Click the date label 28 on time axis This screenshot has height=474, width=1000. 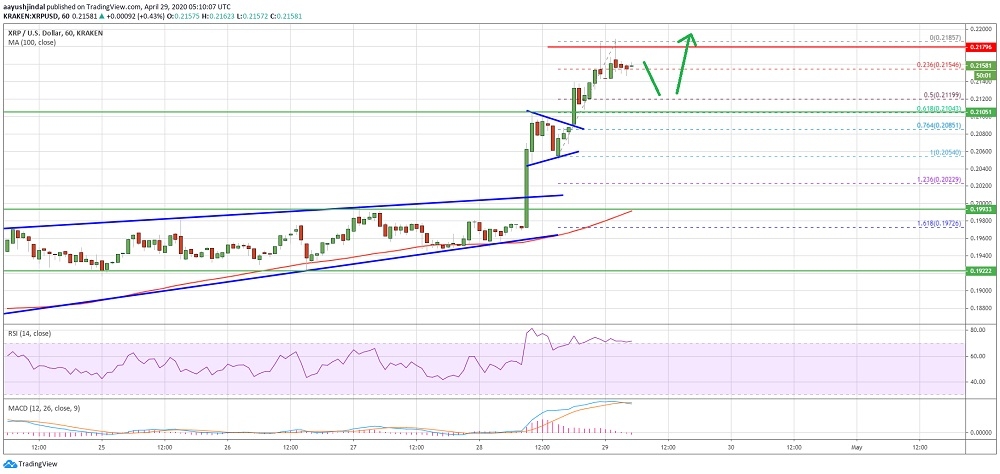tap(480, 448)
